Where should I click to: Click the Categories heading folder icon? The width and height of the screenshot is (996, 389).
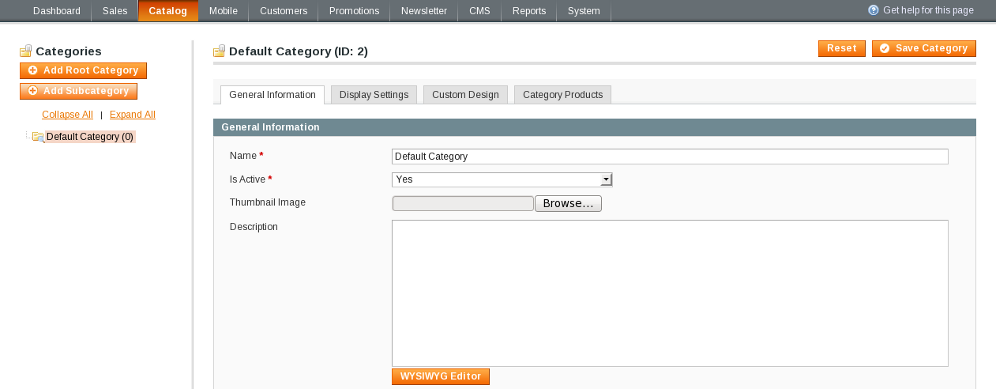pyautogui.click(x=26, y=51)
